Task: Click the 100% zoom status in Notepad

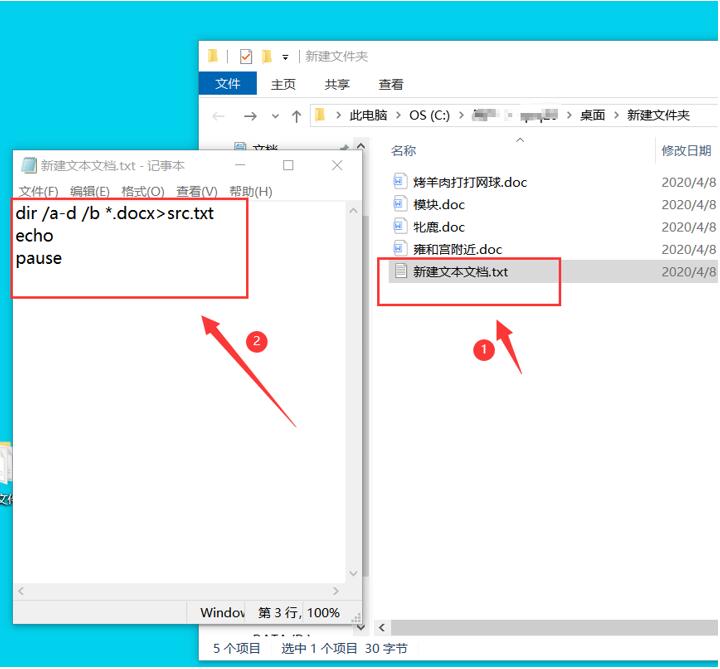Action: click(x=323, y=613)
